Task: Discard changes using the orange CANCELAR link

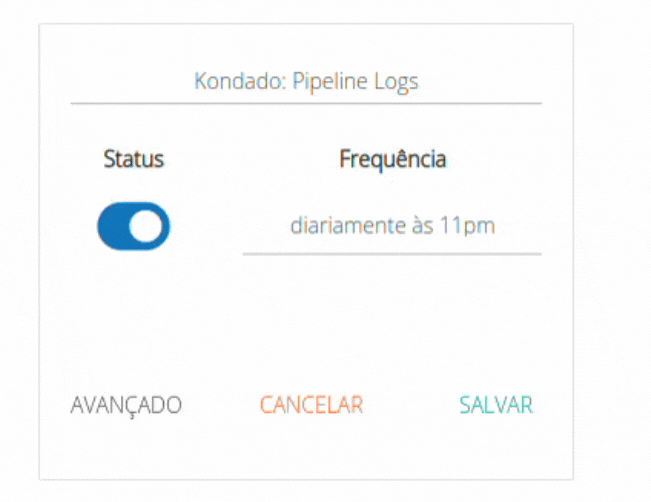Action: [x=311, y=405]
